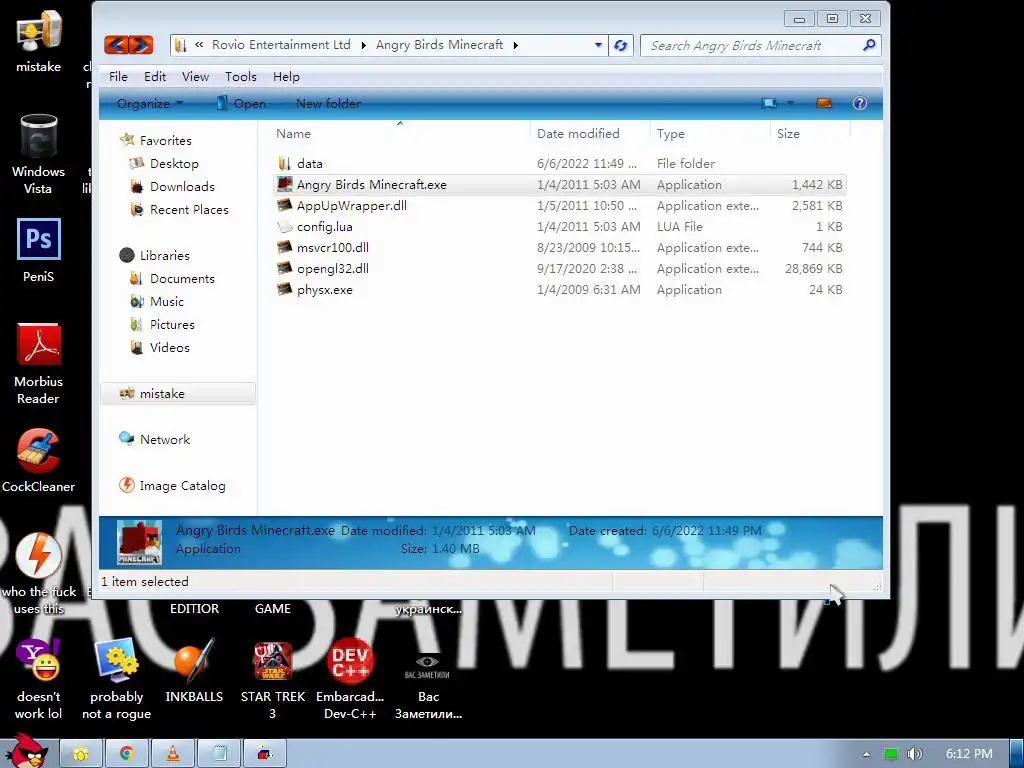Open view options dropdown arrow
This screenshot has height=768, width=1024.
coord(790,103)
